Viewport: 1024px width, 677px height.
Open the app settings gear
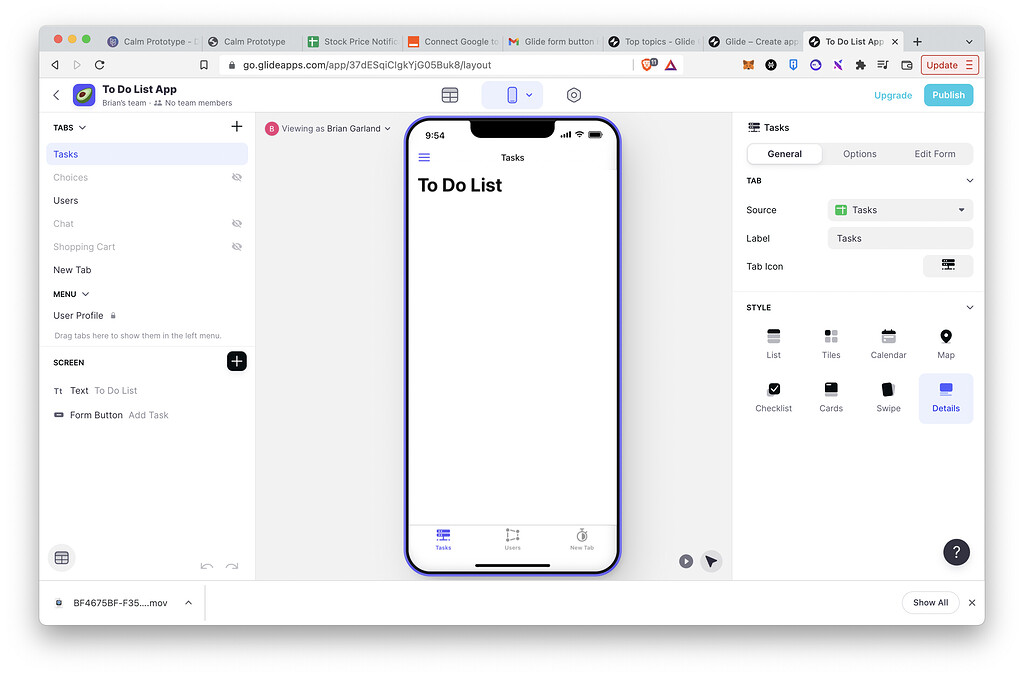pyautogui.click(x=573, y=95)
